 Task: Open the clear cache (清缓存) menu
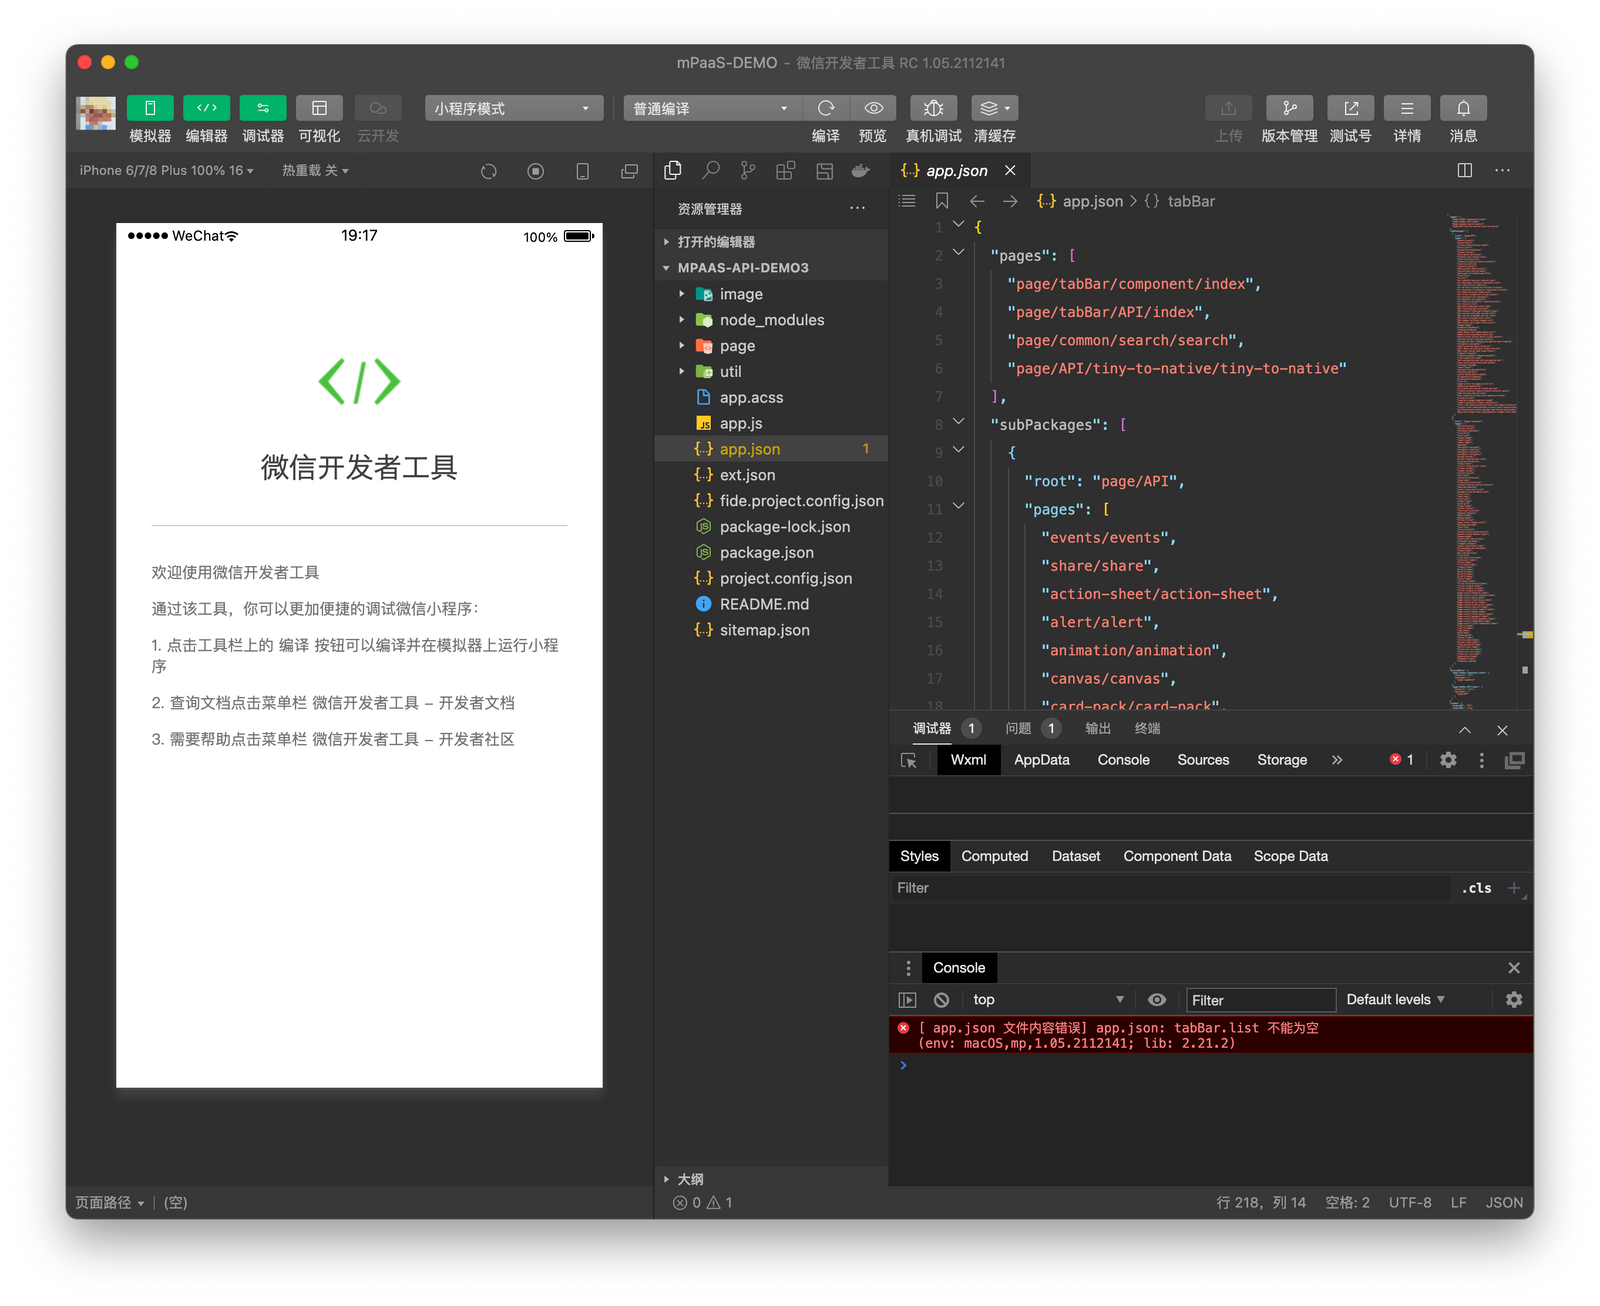click(x=995, y=108)
